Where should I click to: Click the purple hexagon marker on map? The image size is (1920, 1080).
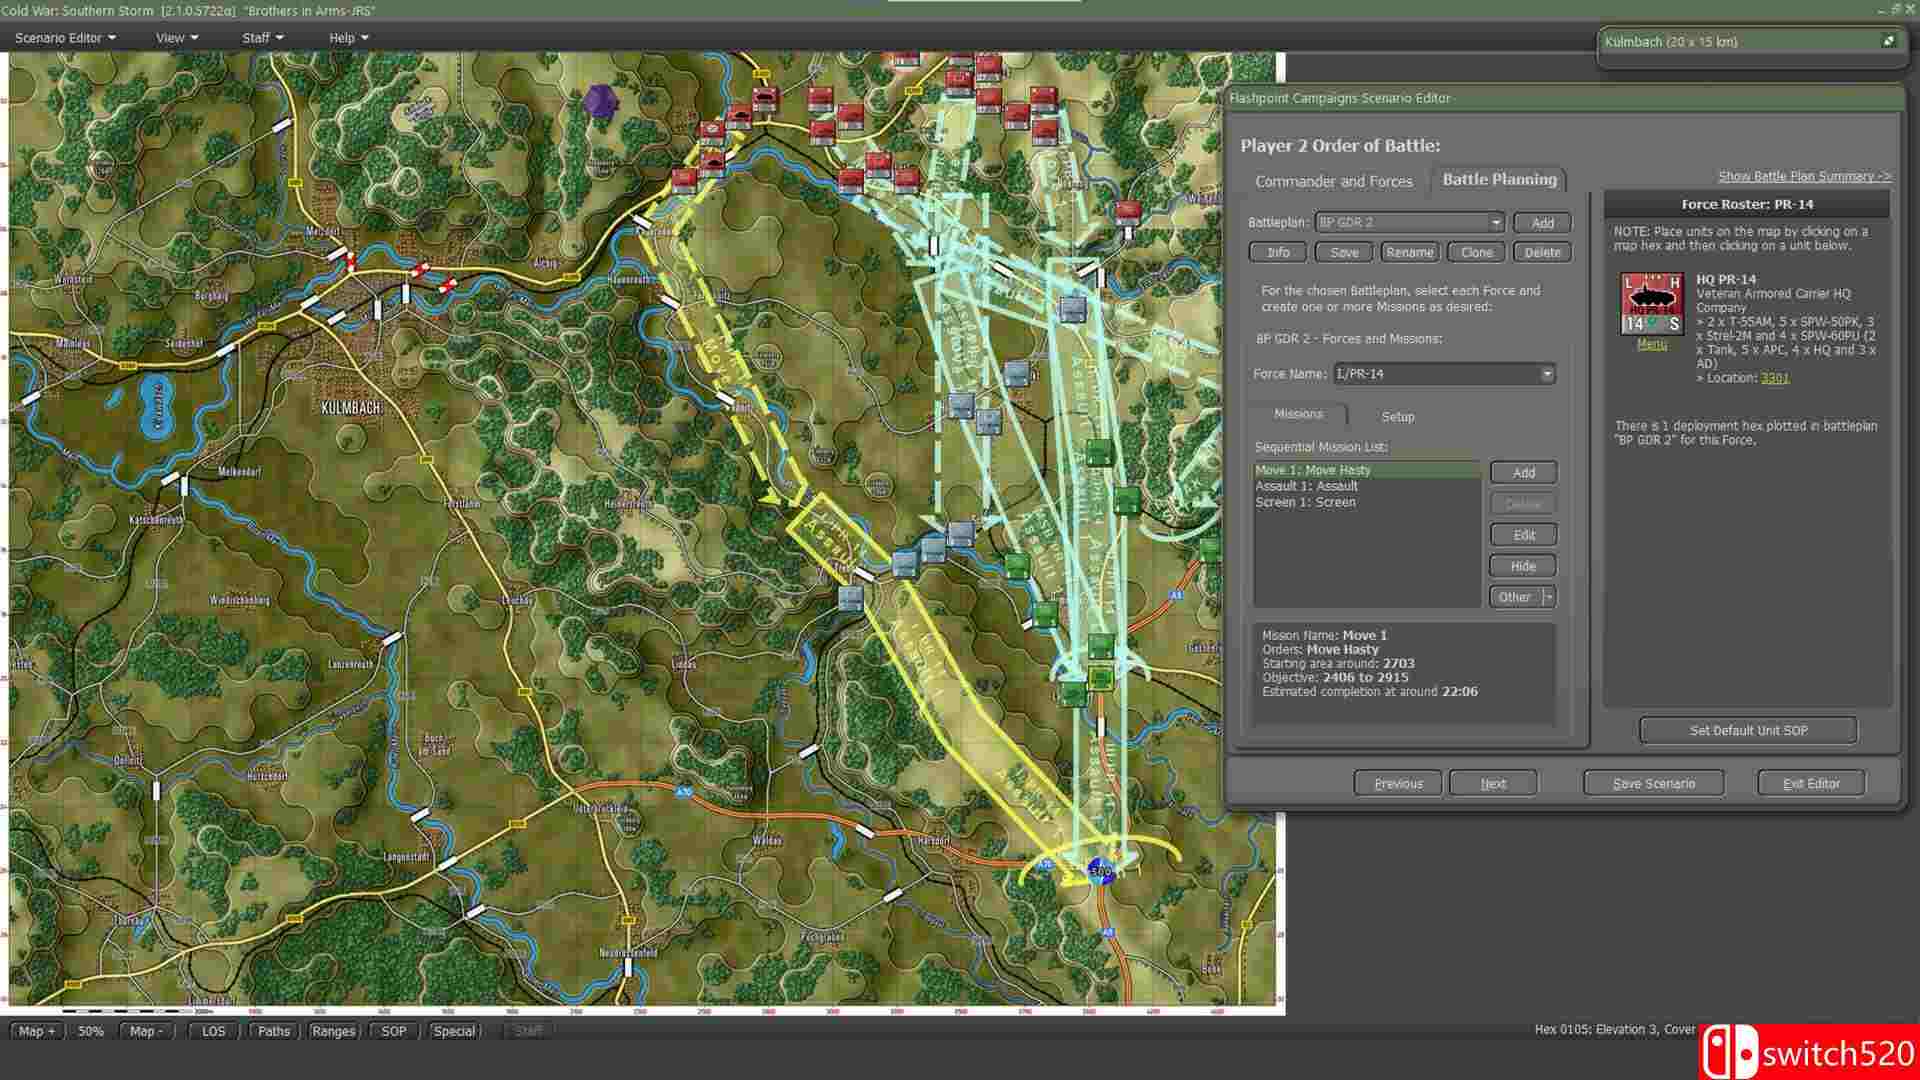tap(599, 101)
